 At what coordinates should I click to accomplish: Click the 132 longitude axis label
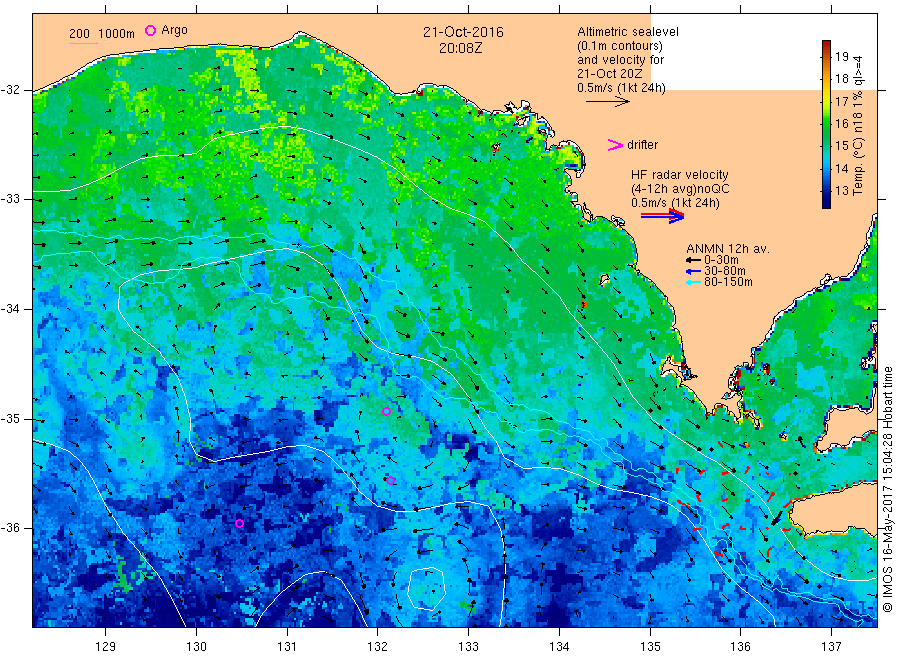[378, 646]
